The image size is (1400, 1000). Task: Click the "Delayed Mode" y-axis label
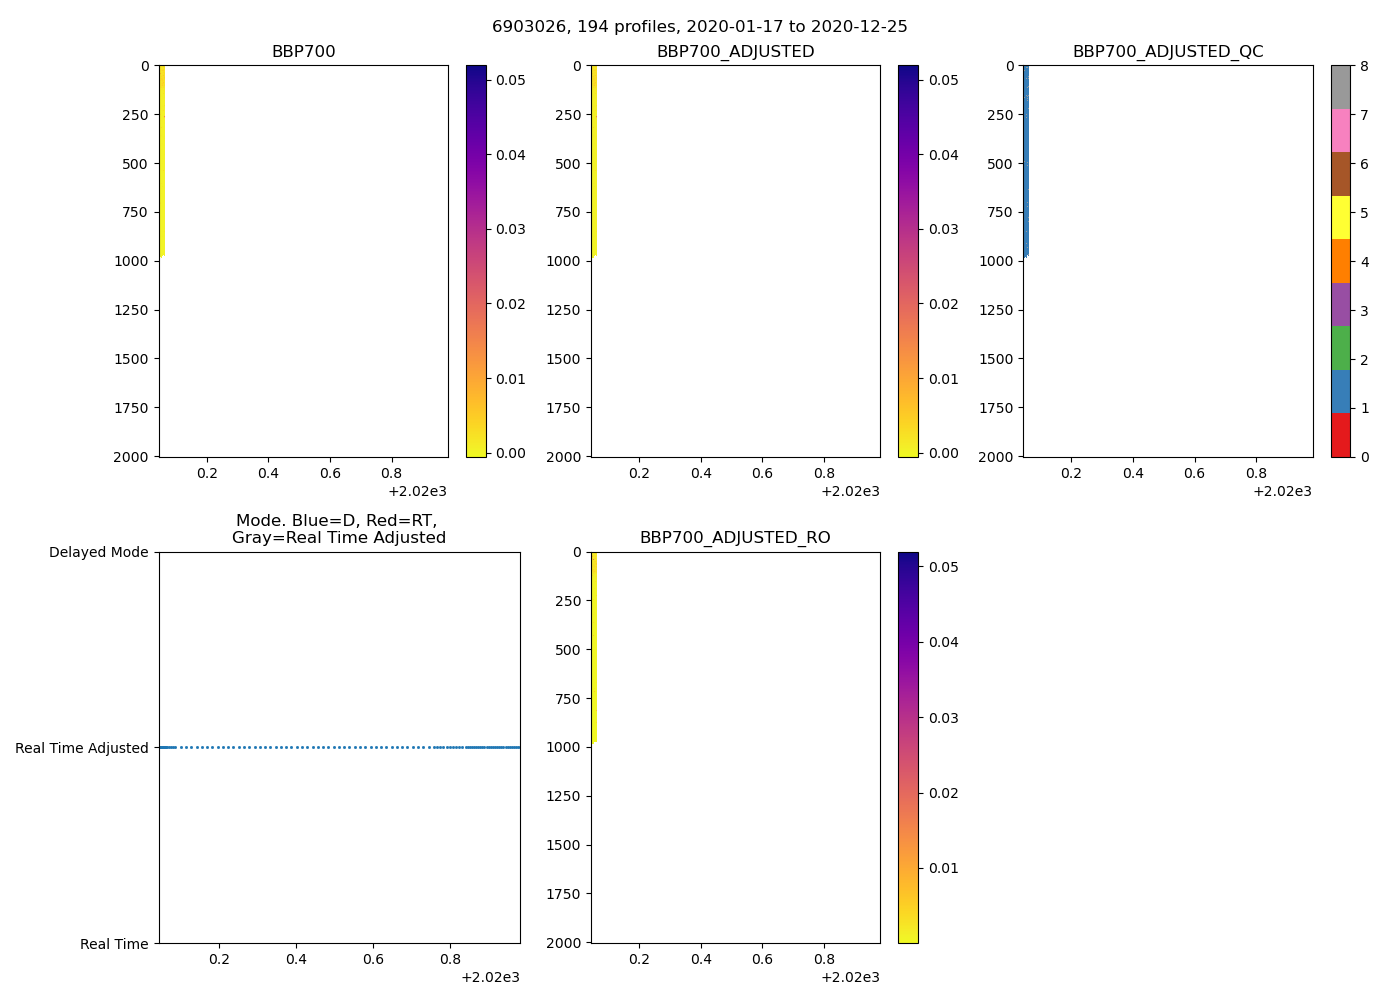[98, 552]
